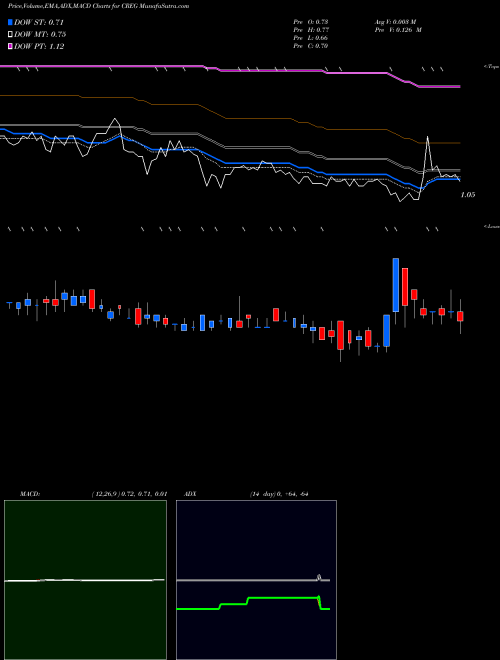This screenshot has height=660, width=500.
Task: Click the 'Pre C: 0.70' value
Action: coord(311,46)
